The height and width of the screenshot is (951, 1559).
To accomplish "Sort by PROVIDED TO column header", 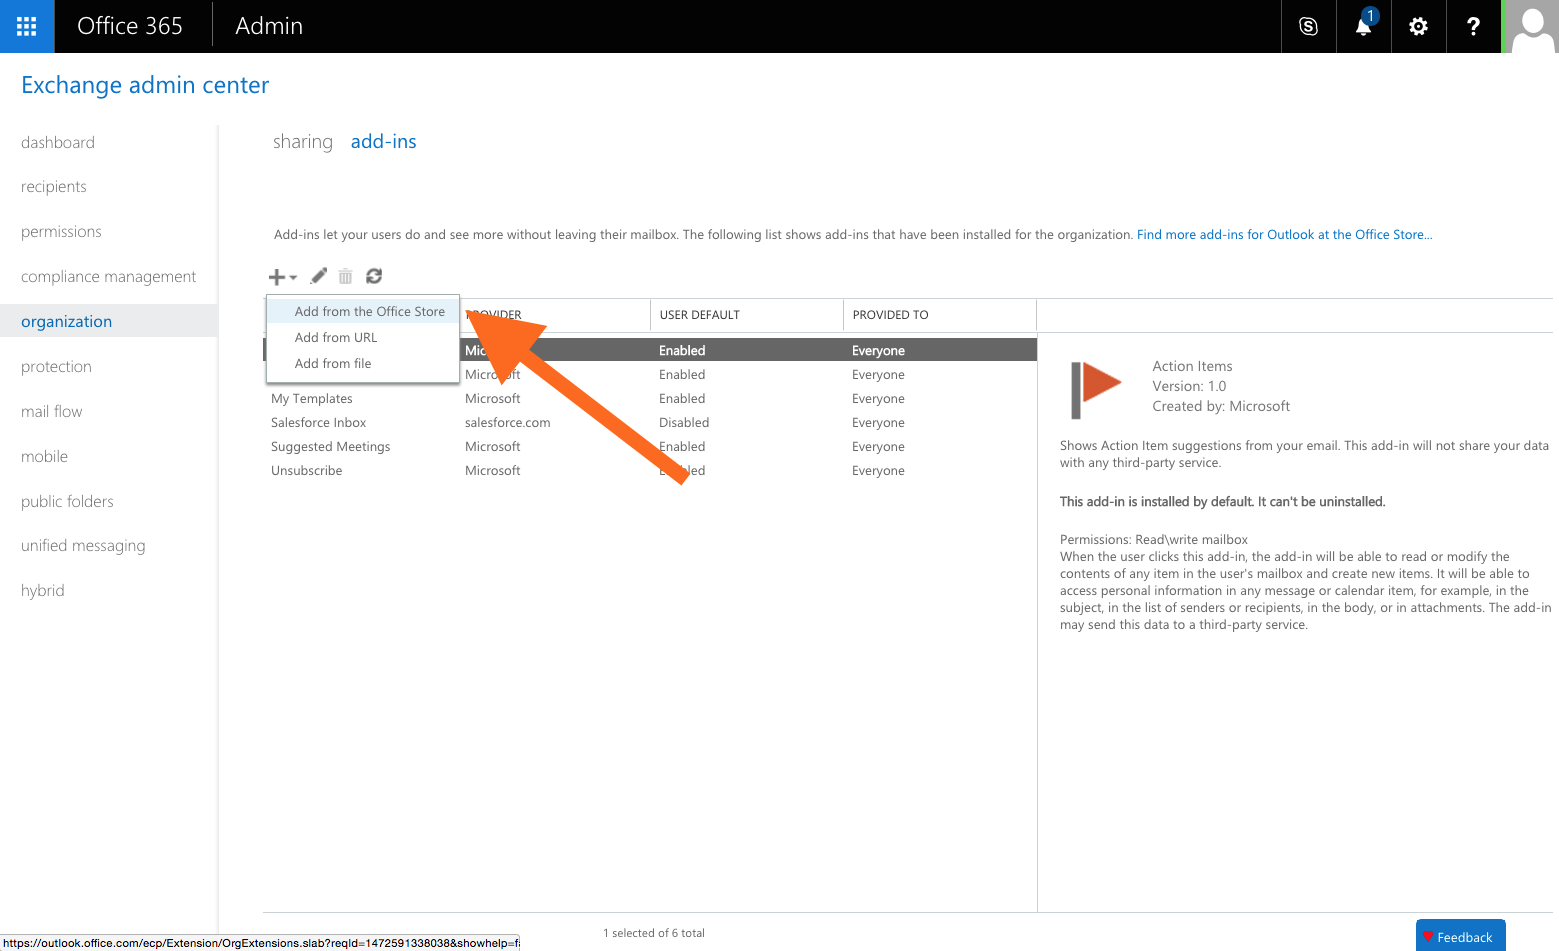I will (890, 314).
